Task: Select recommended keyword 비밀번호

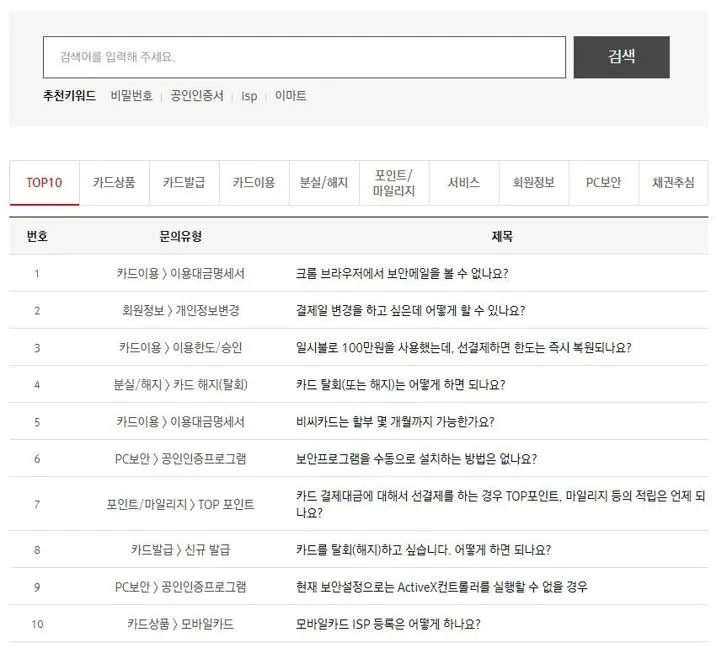Action: pyautogui.click(x=131, y=95)
